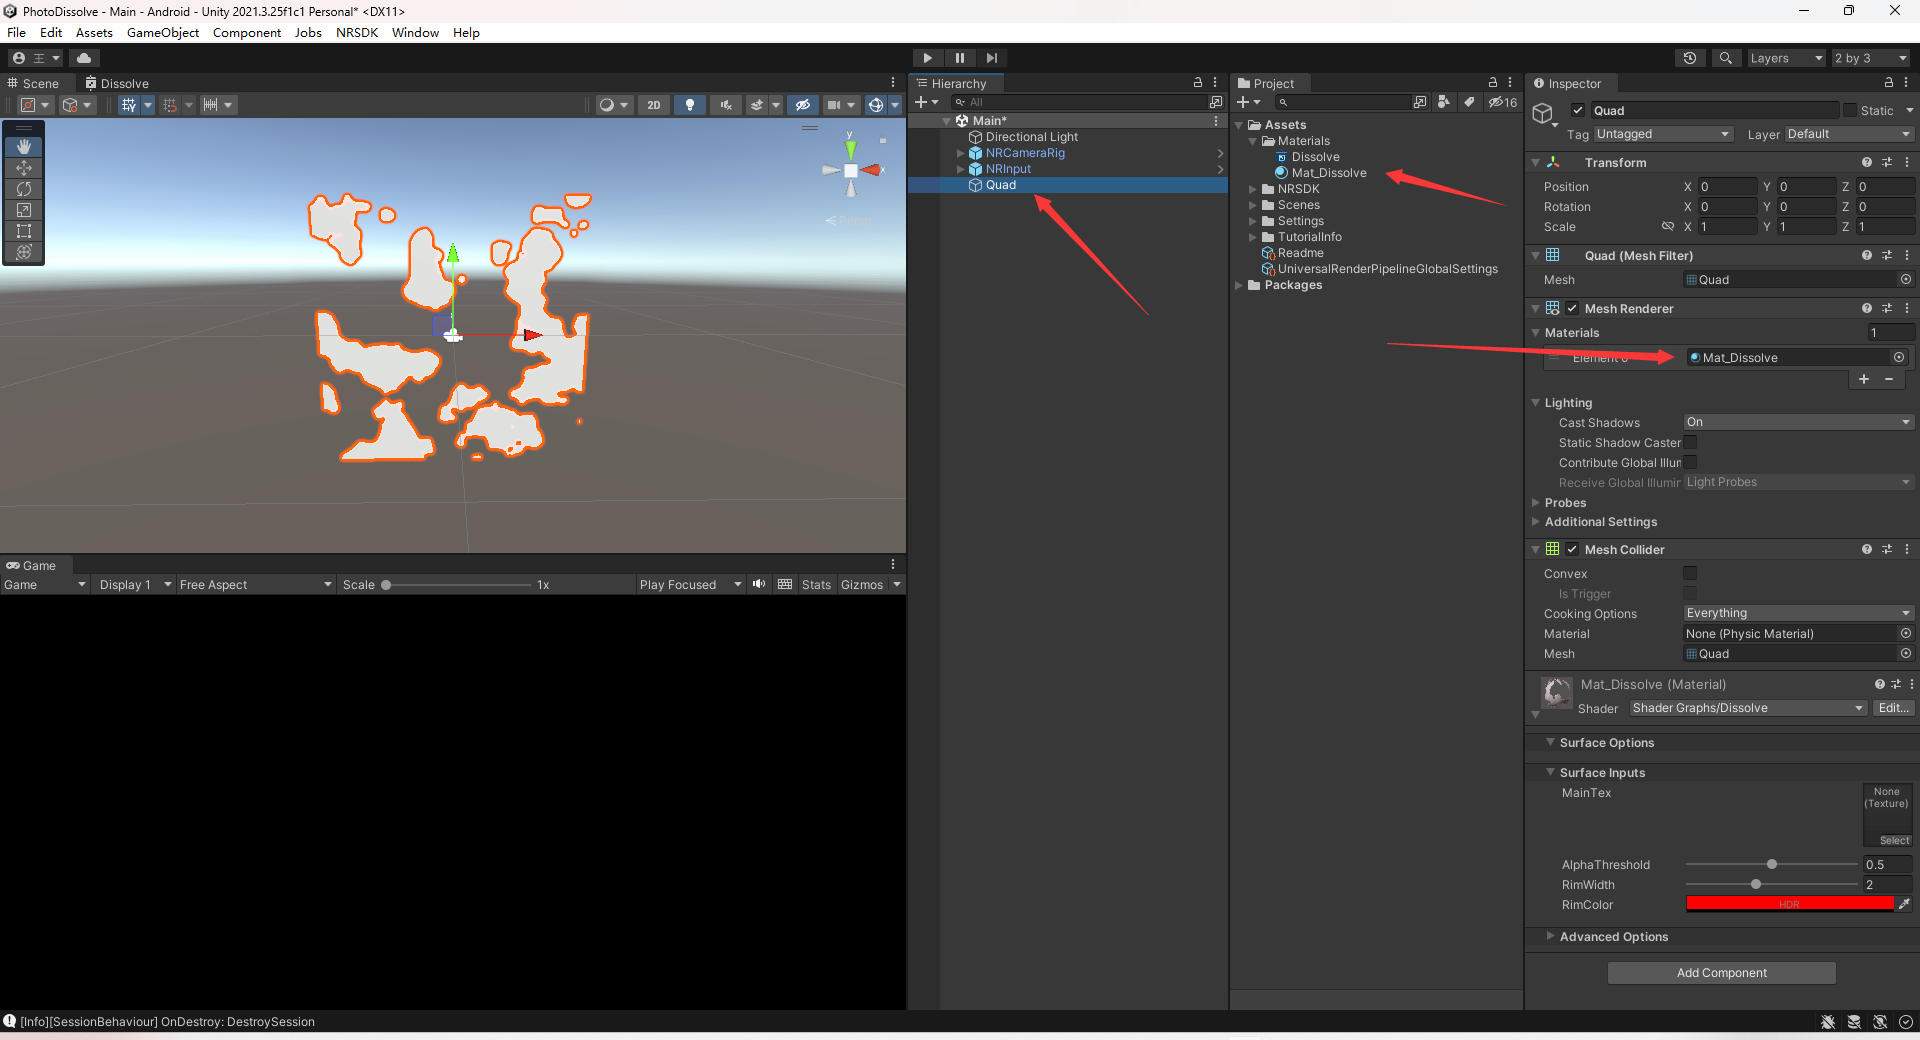This screenshot has width=1920, height=1040.
Task: Open the Layers dropdown
Action: 1786,58
